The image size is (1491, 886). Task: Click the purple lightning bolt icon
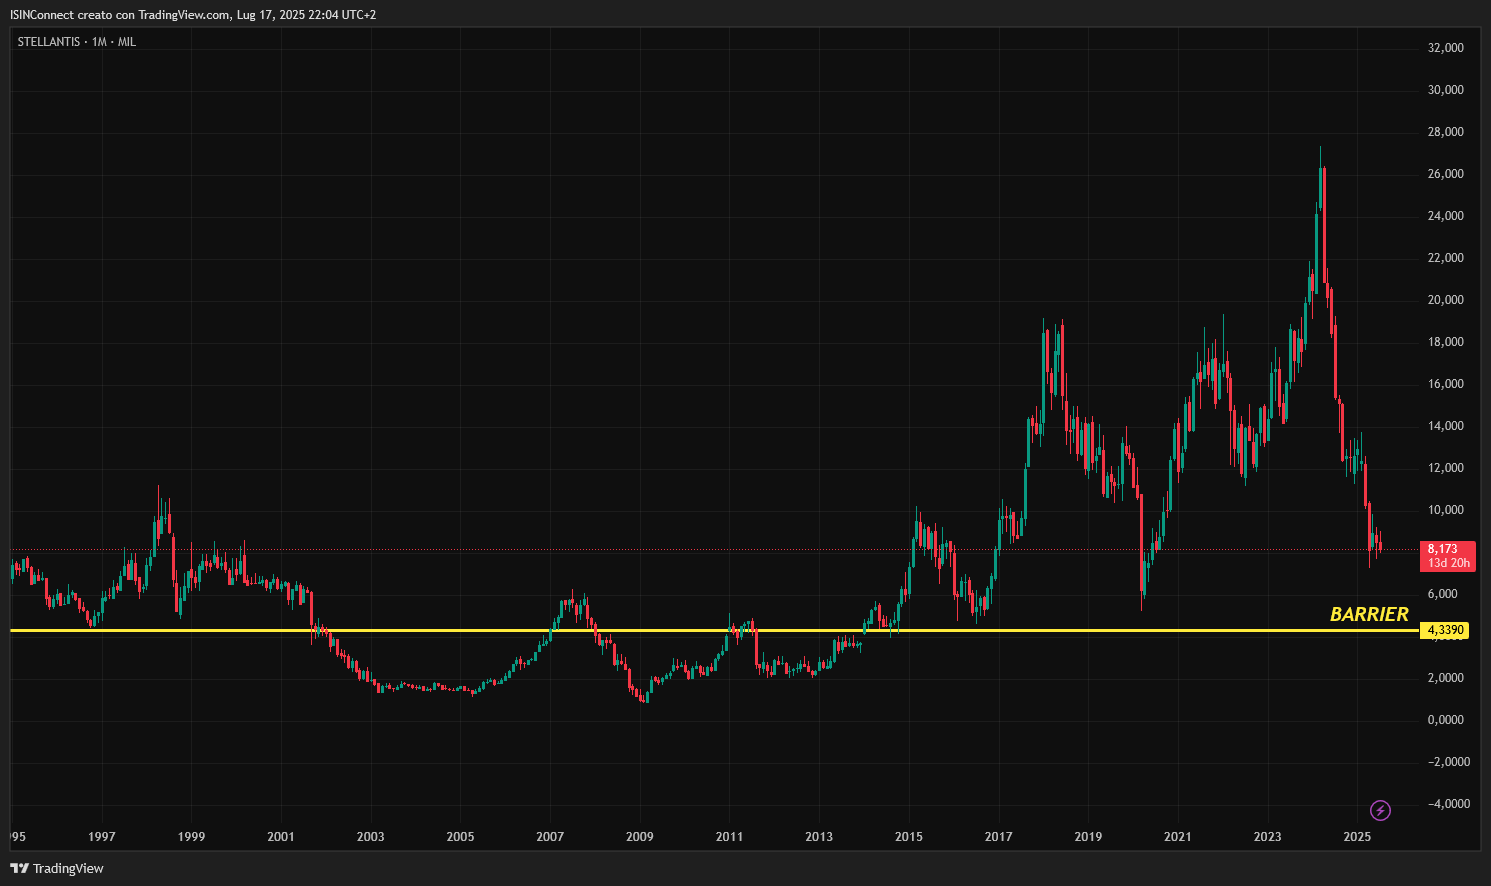point(1380,810)
